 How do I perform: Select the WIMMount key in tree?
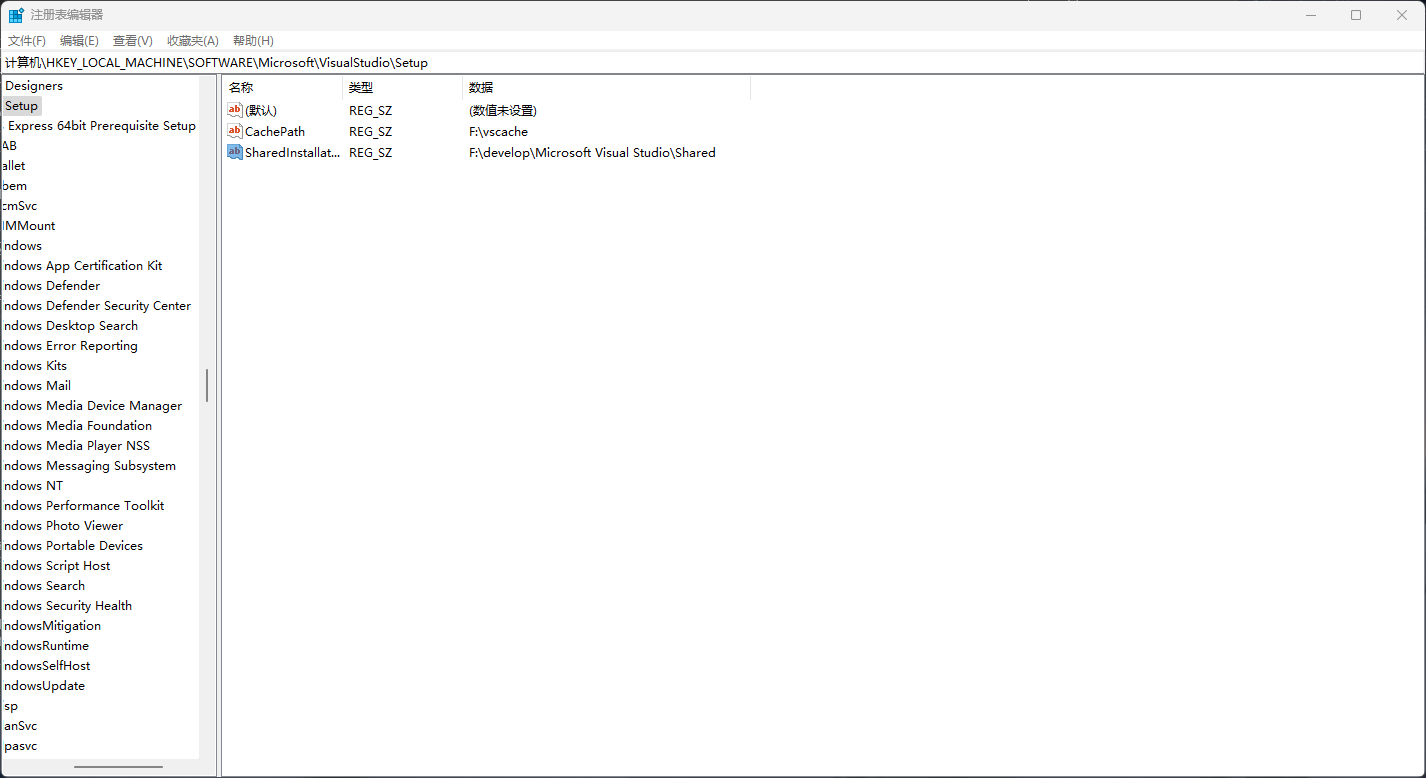coord(29,226)
